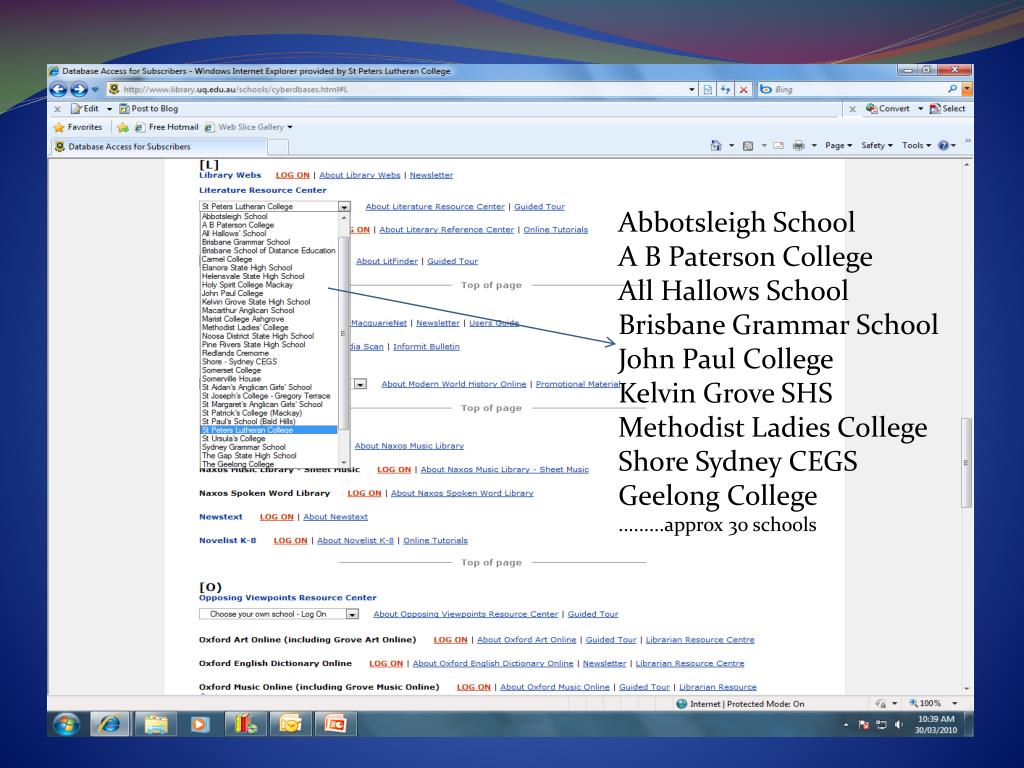The width and height of the screenshot is (1024, 768).
Task: Expand the Opposing Viewpoints school dropdown
Action: (351, 614)
